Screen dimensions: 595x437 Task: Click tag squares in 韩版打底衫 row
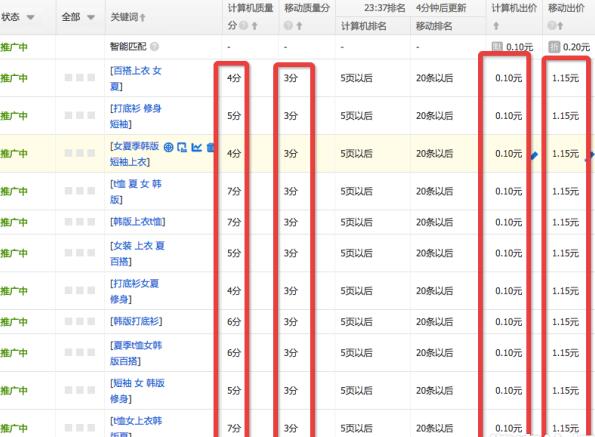pos(80,321)
